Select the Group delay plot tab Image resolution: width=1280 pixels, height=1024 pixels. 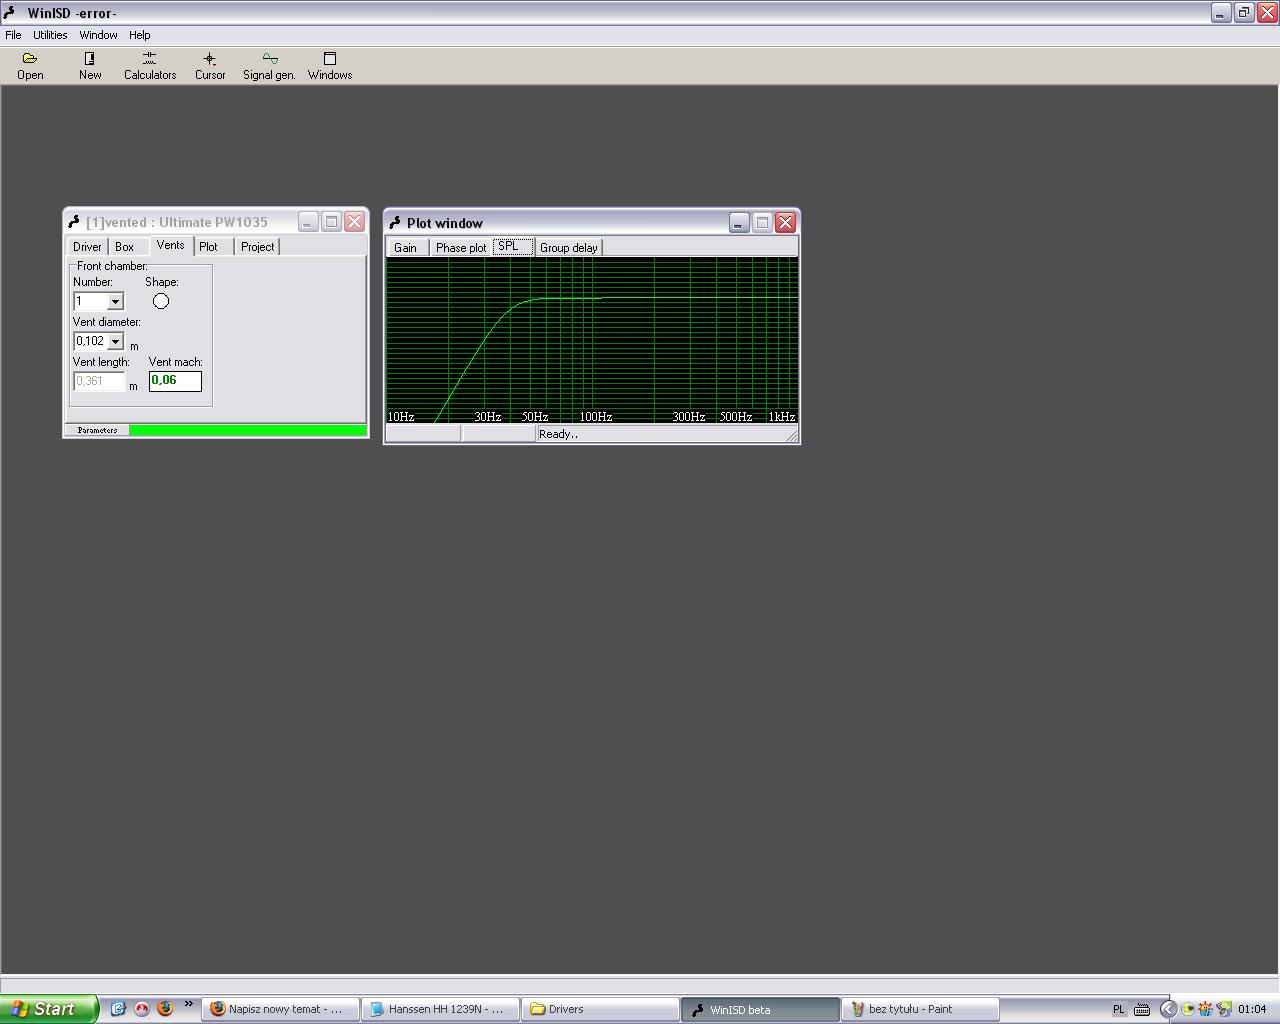click(568, 248)
